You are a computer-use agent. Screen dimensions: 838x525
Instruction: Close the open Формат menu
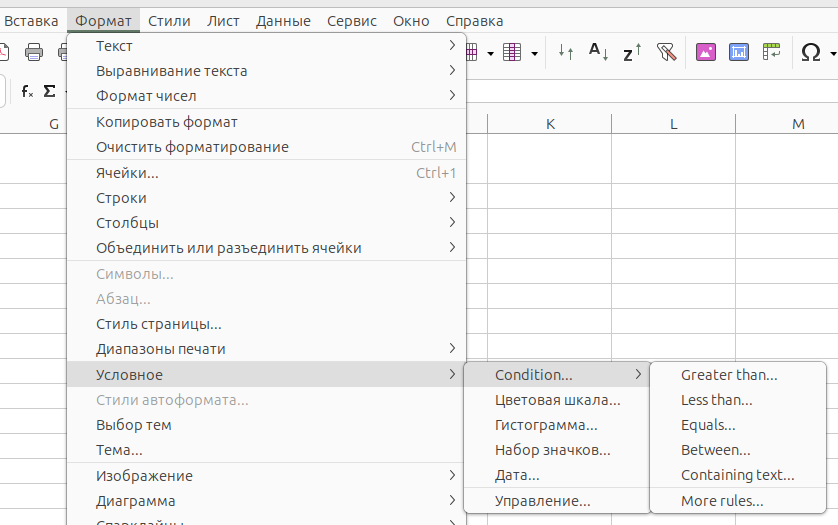pos(103,21)
